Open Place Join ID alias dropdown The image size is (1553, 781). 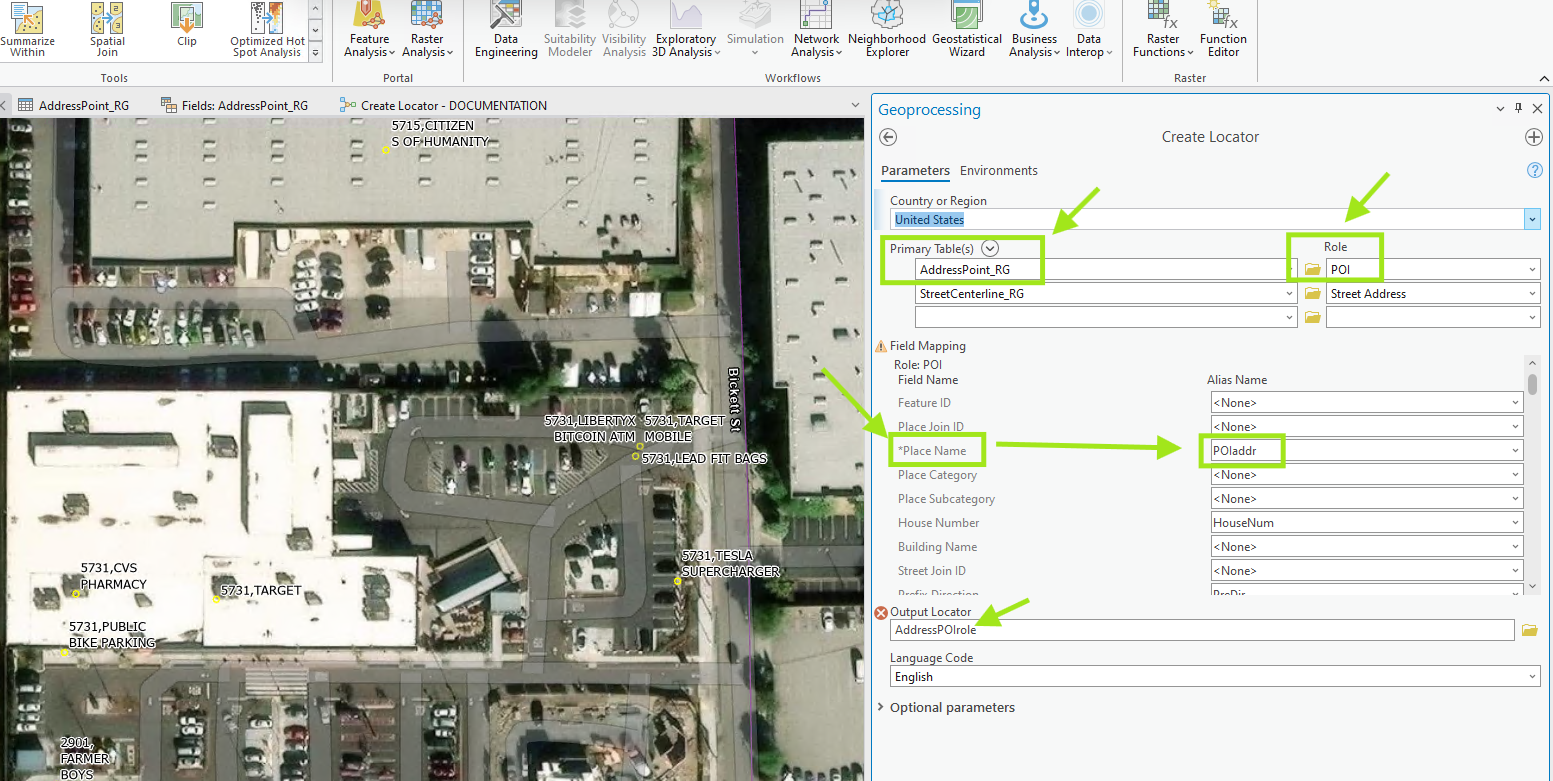1515,427
